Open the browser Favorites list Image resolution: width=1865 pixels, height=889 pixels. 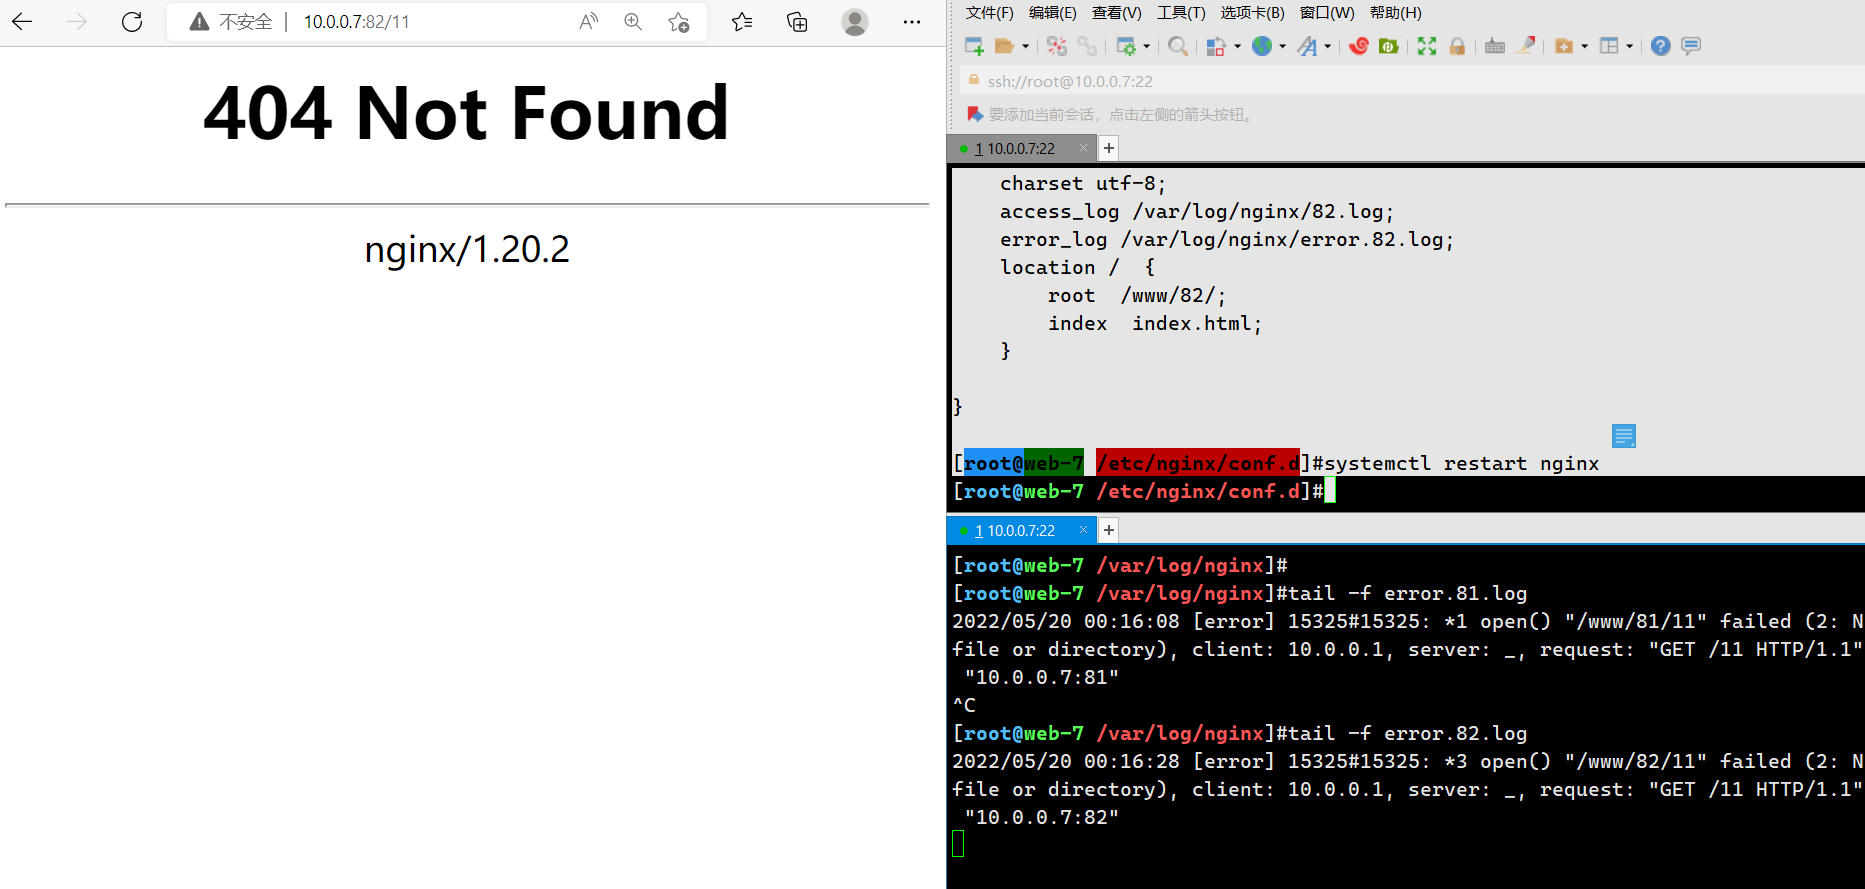(742, 22)
